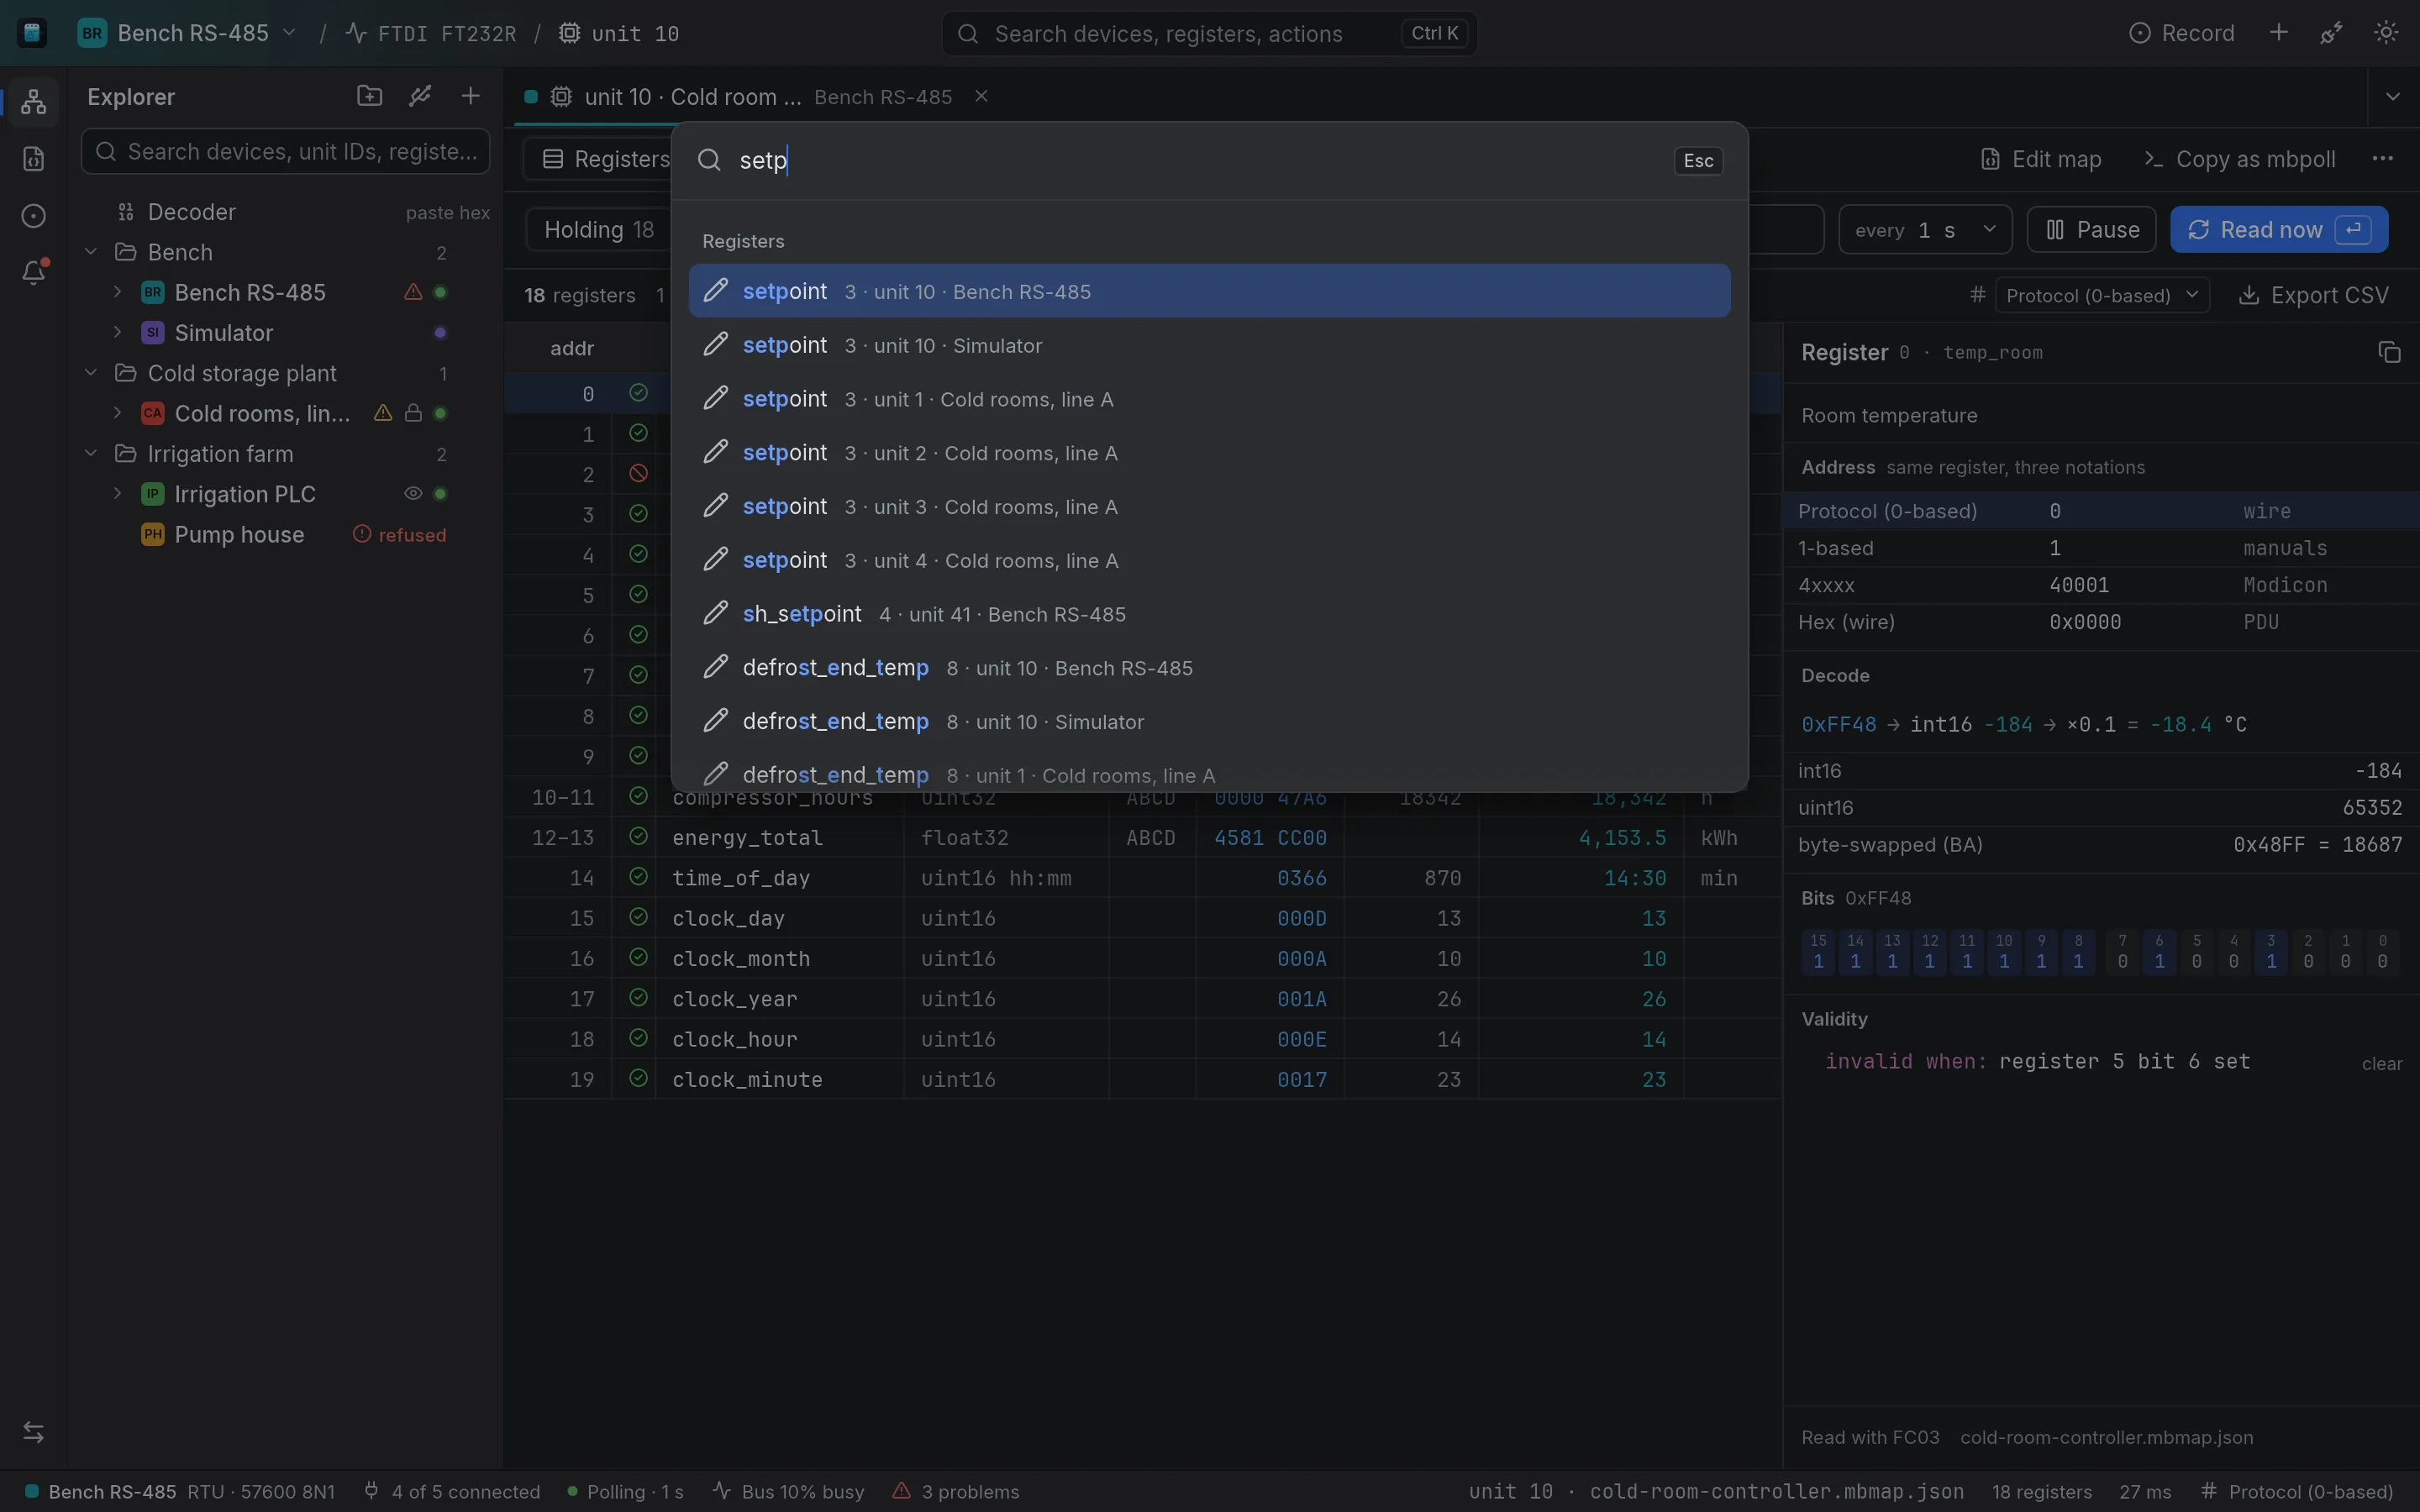Click the warning icon on Bench RS-485 row
Viewport: 2420px width, 1512px height.
(x=412, y=292)
